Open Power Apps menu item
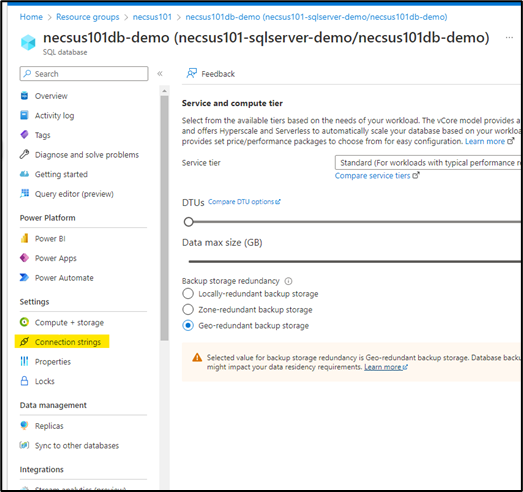Image resolution: width=523 pixels, height=492 pixels. [x=55, y=258]
